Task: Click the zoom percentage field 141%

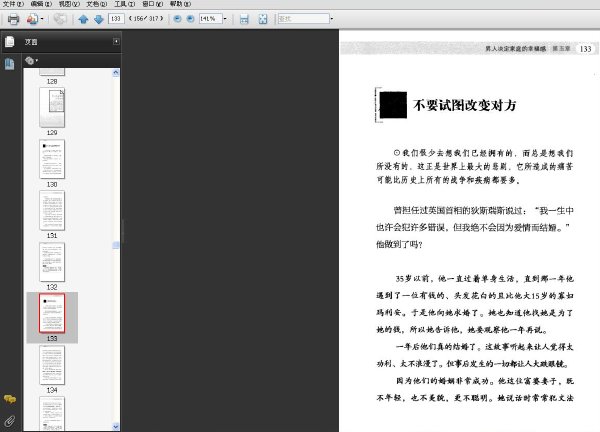Action: 210,18
